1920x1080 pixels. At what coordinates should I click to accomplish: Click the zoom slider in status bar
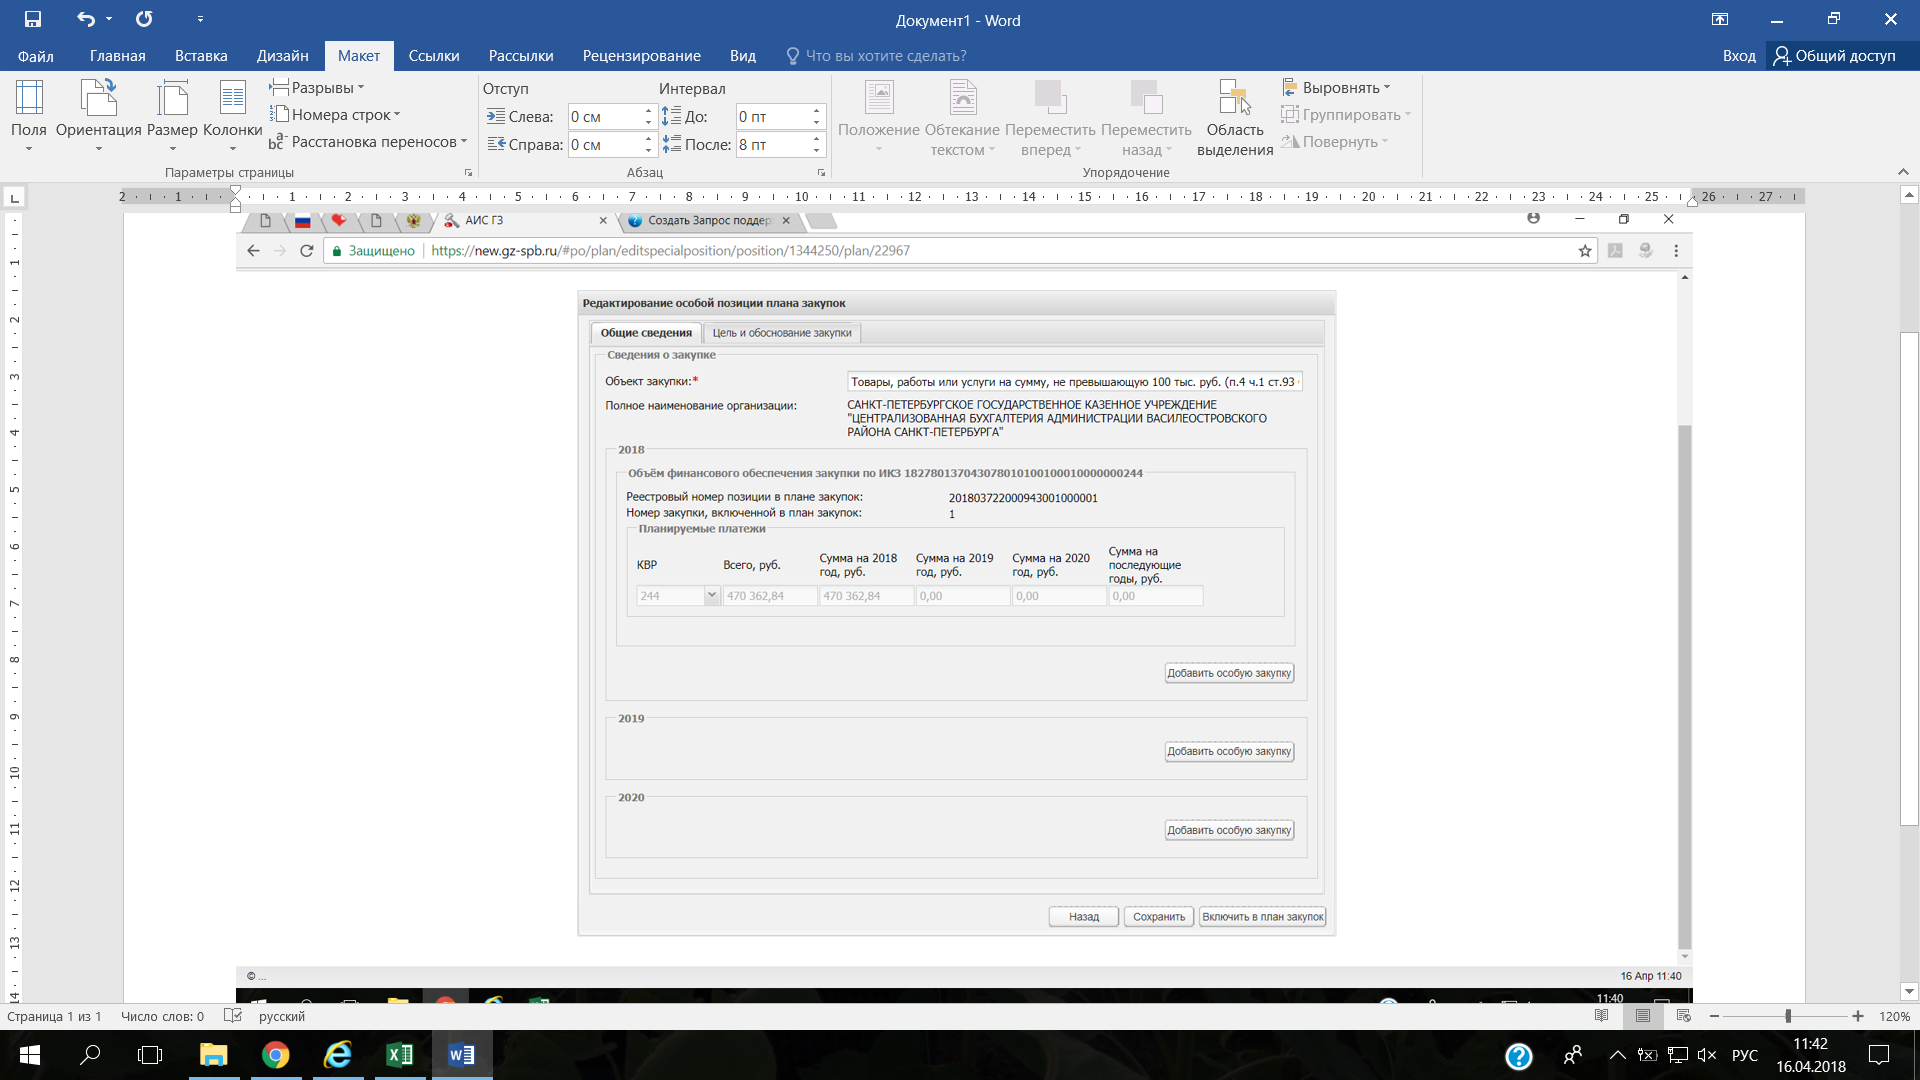pyautogui.click(x=1788, y=1016)
